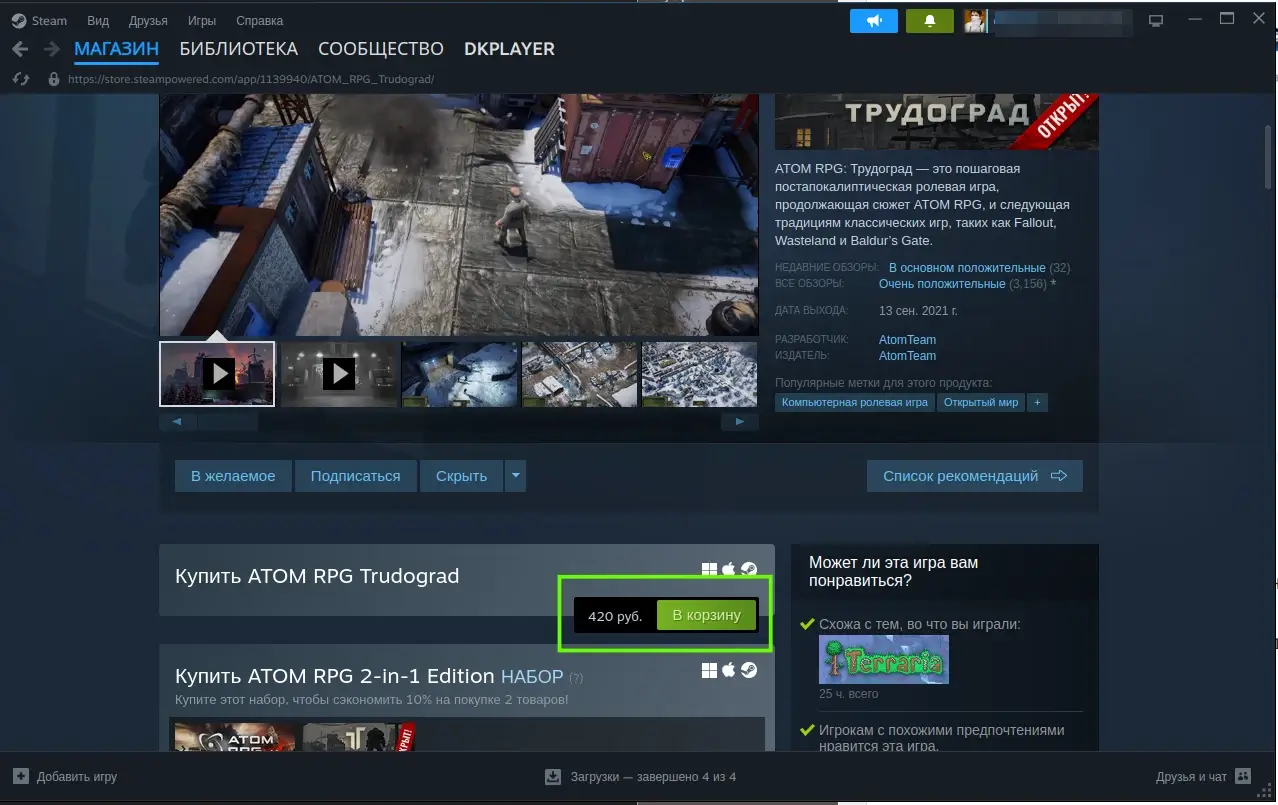The height and width of the screenshot is (805, 1278).
Task: Expand the dropdown arrow beside Скрыть
Action: [515, 476]
